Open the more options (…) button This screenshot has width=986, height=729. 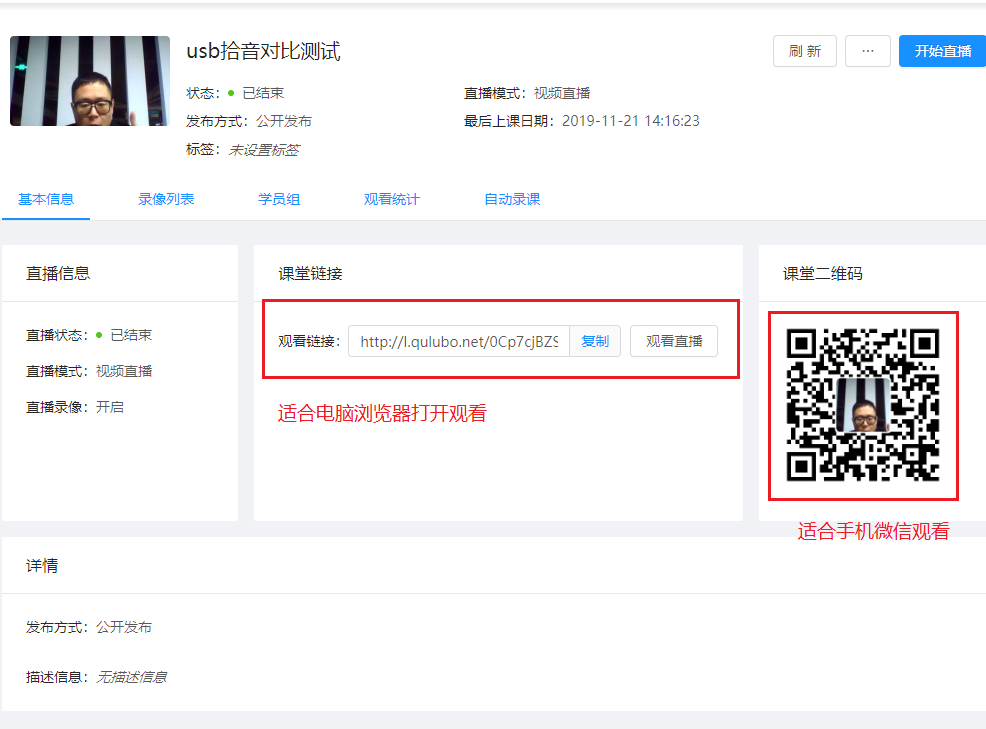pos(868,51)
